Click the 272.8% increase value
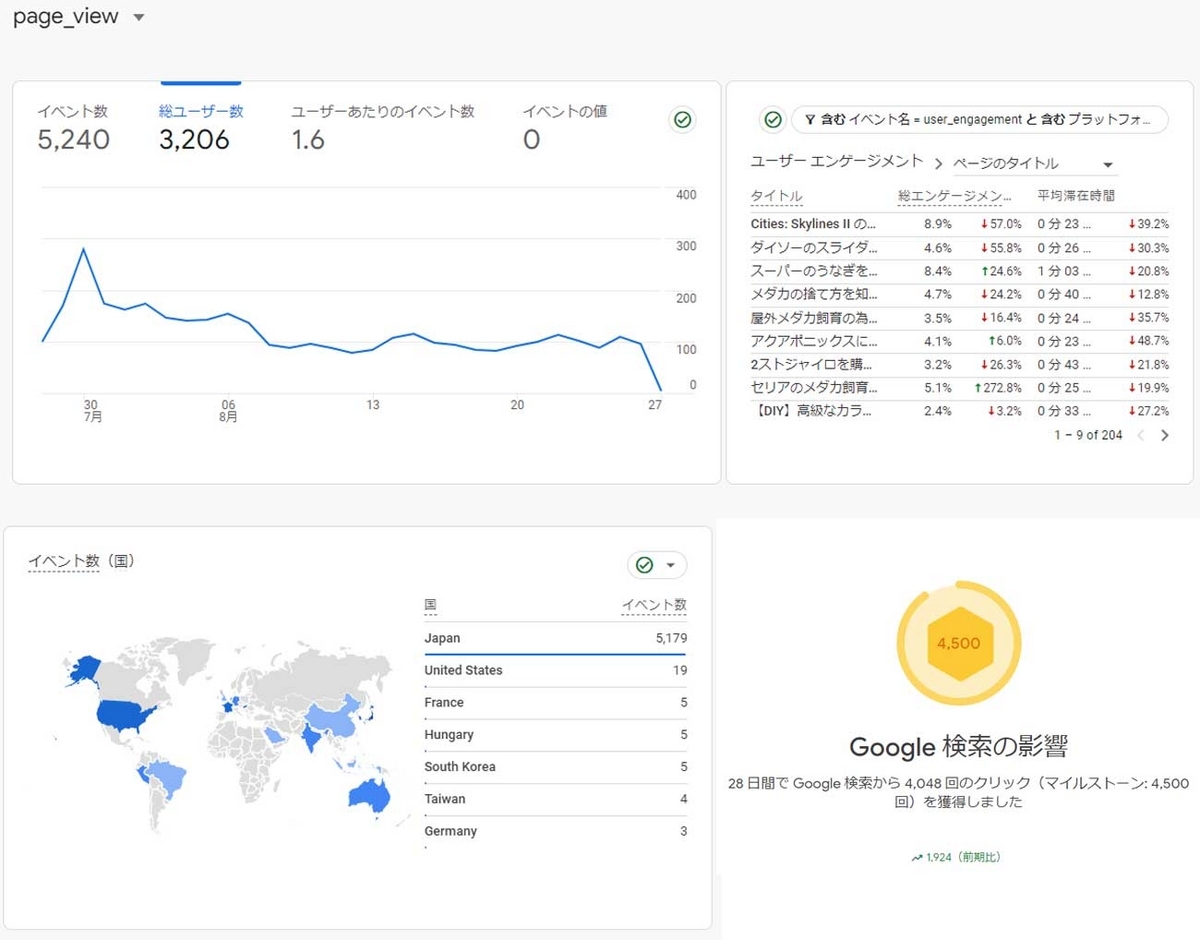The image size is (1200, 940). [997, 387]
